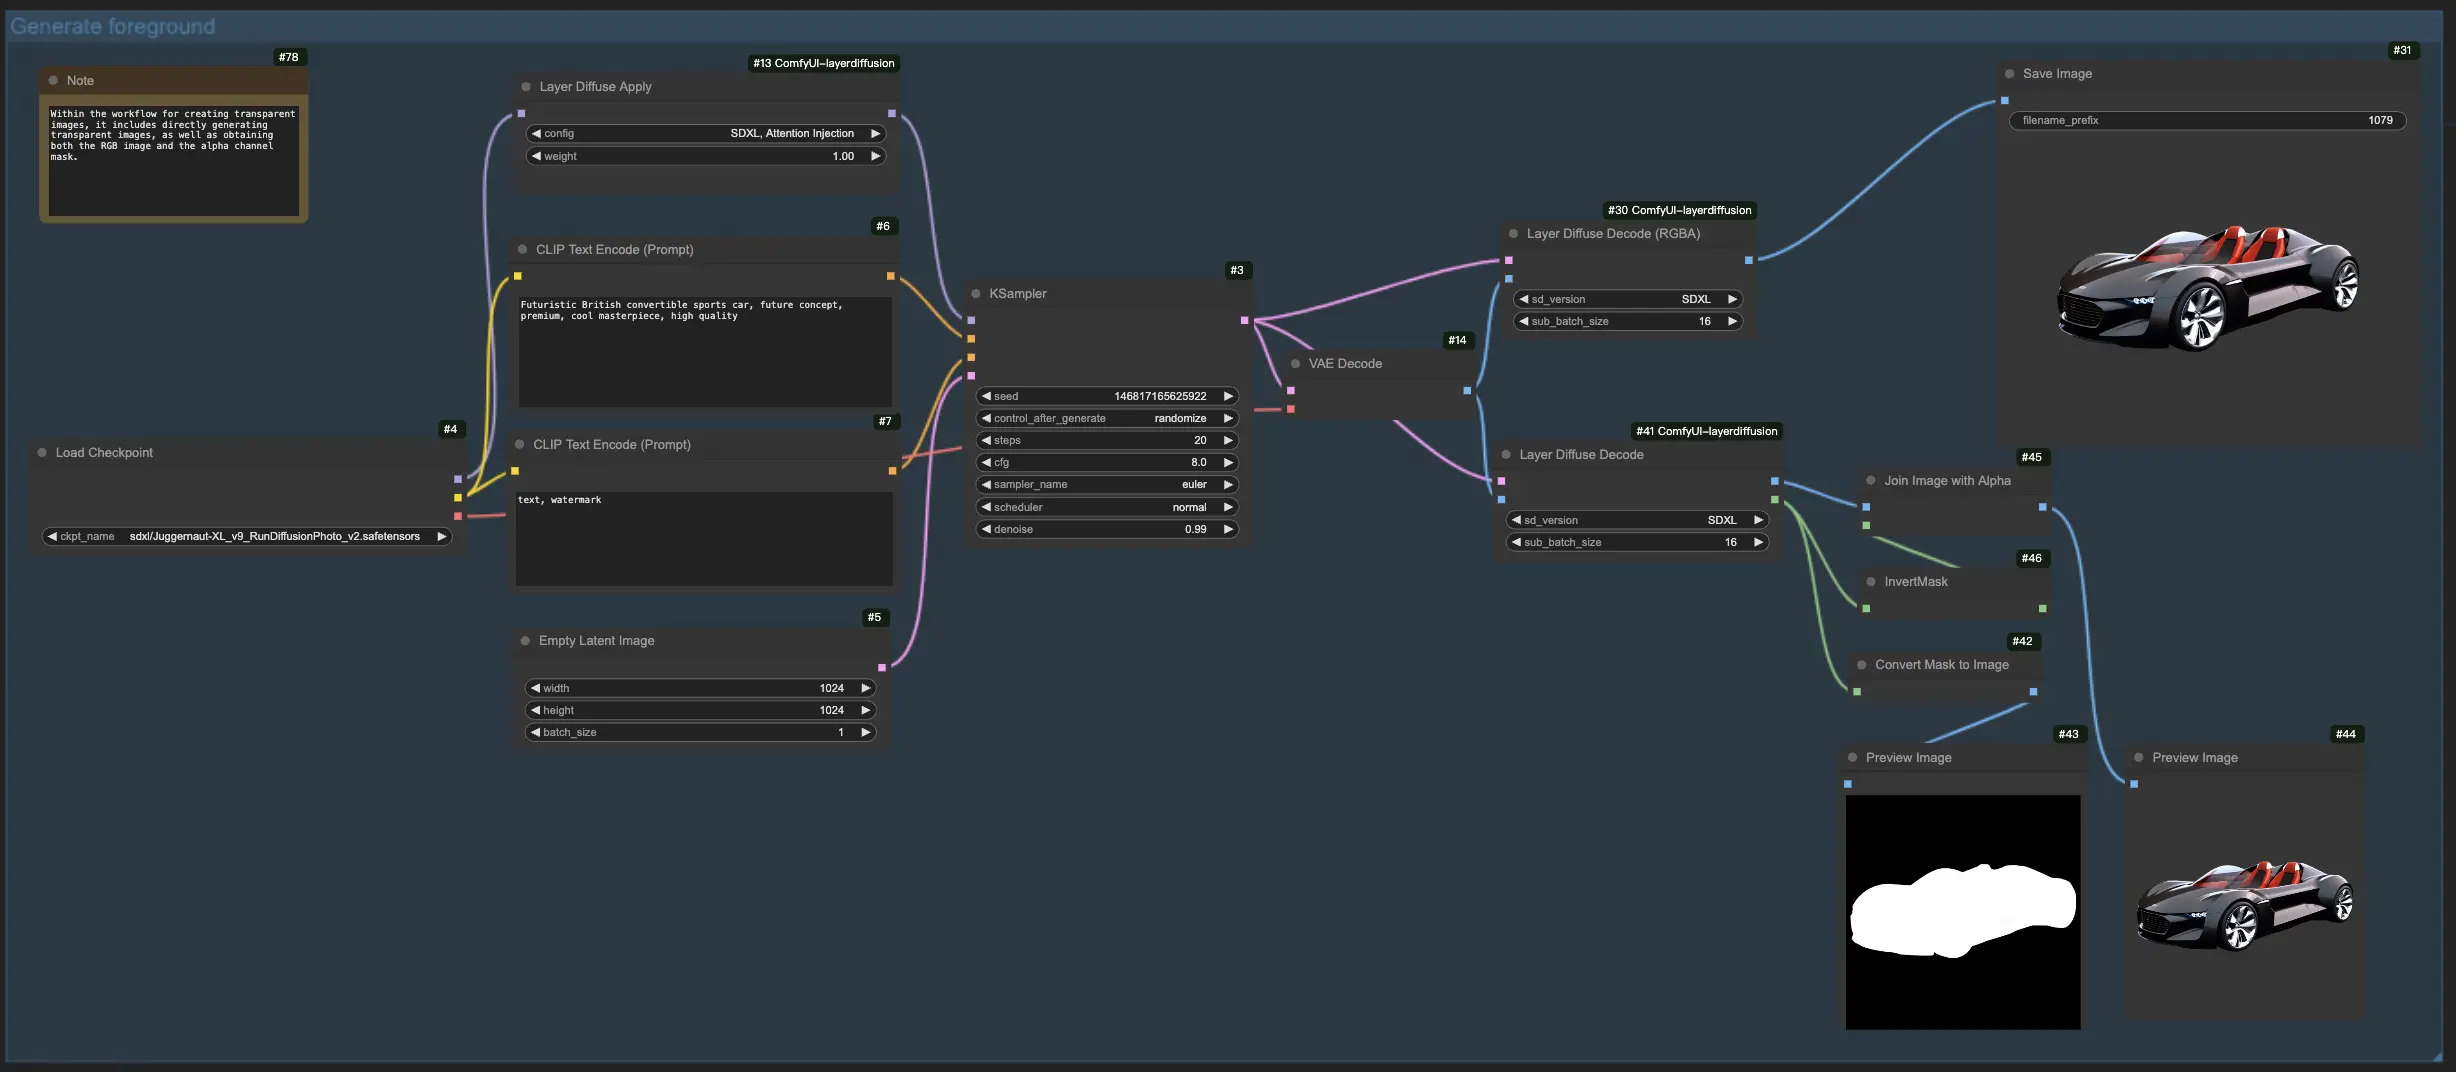
Task: Increase denoise with its right arrow
Action: coord(1228,529)
